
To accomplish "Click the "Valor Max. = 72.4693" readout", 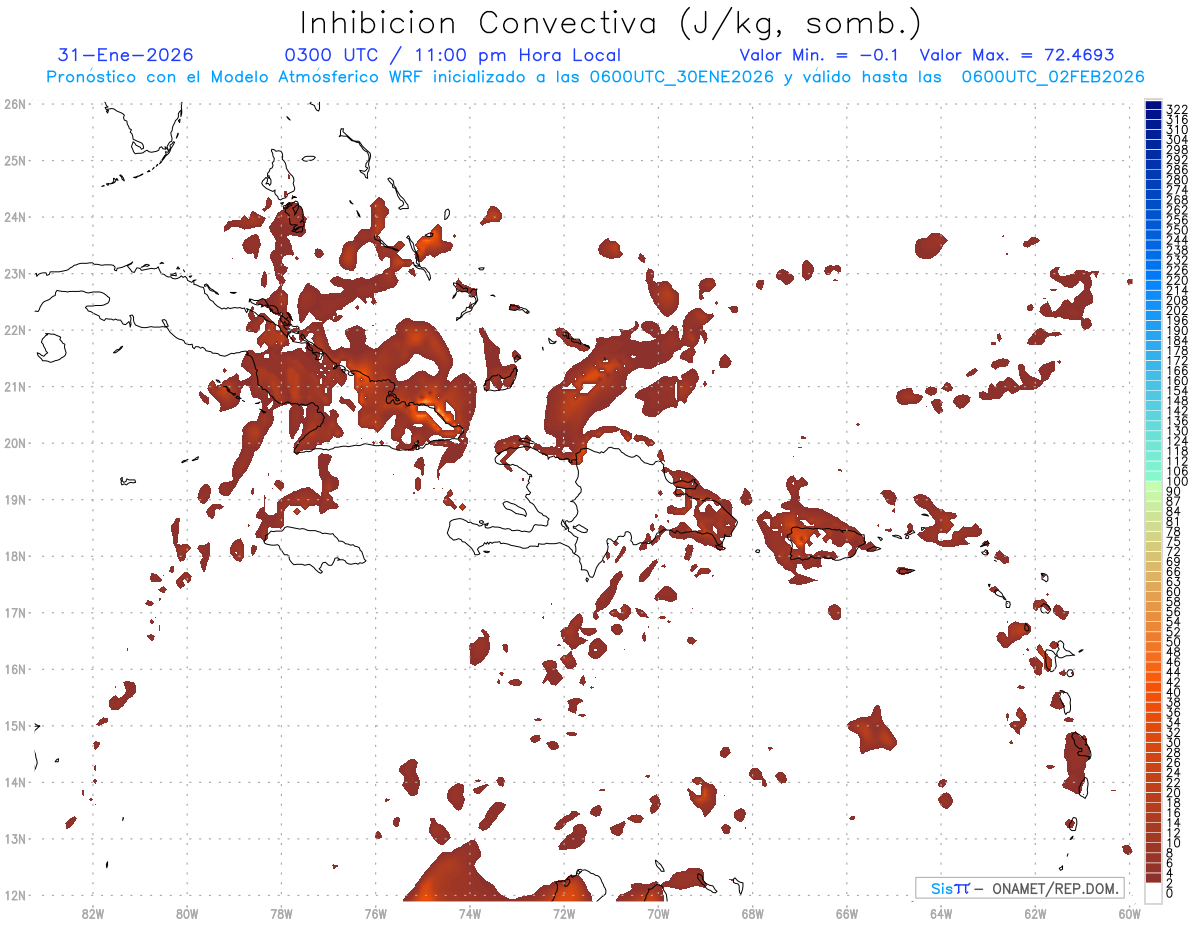I will click(1016, 55).
